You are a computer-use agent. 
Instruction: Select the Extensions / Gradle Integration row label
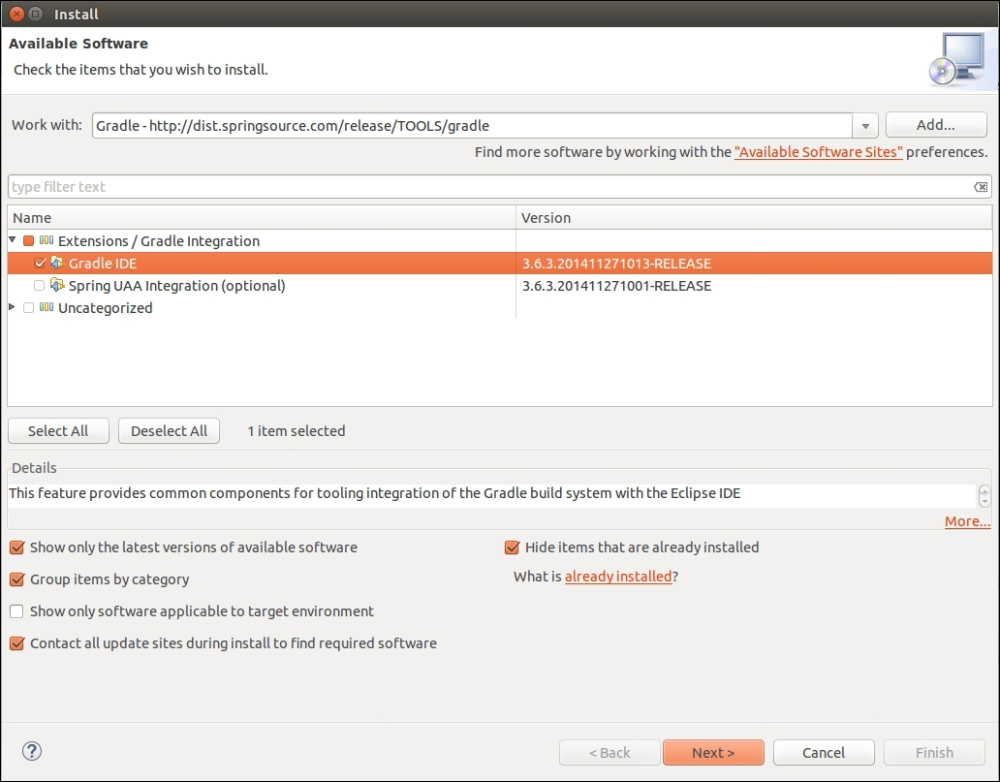coord(159,241)
